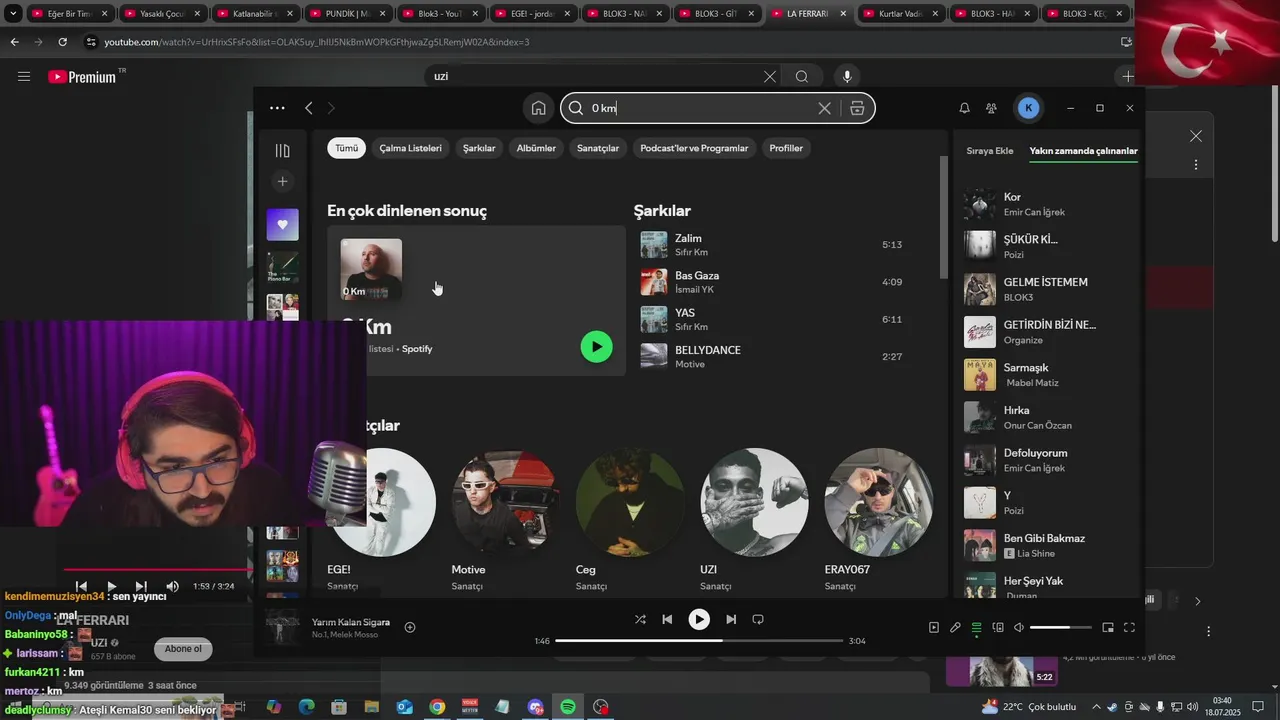The image size is (1280, 720).
Task: Skip to next track in Spotify
Action: tap(731, 619)
